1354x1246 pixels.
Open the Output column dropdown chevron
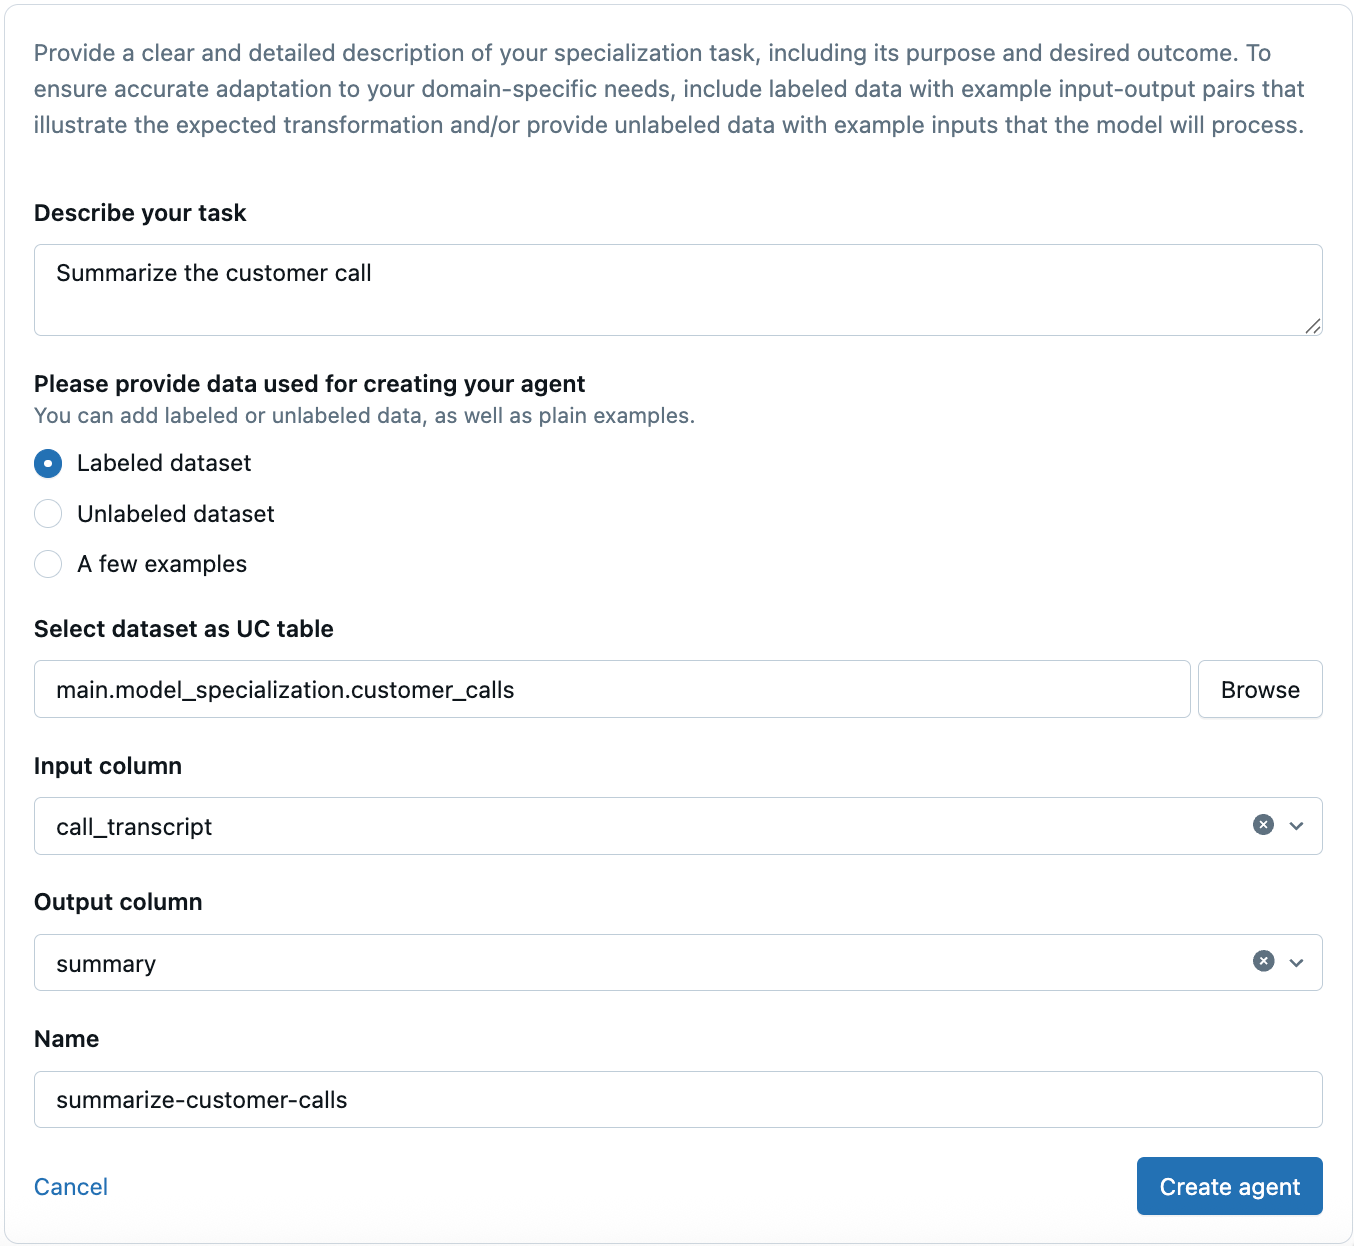point(1297,962)
